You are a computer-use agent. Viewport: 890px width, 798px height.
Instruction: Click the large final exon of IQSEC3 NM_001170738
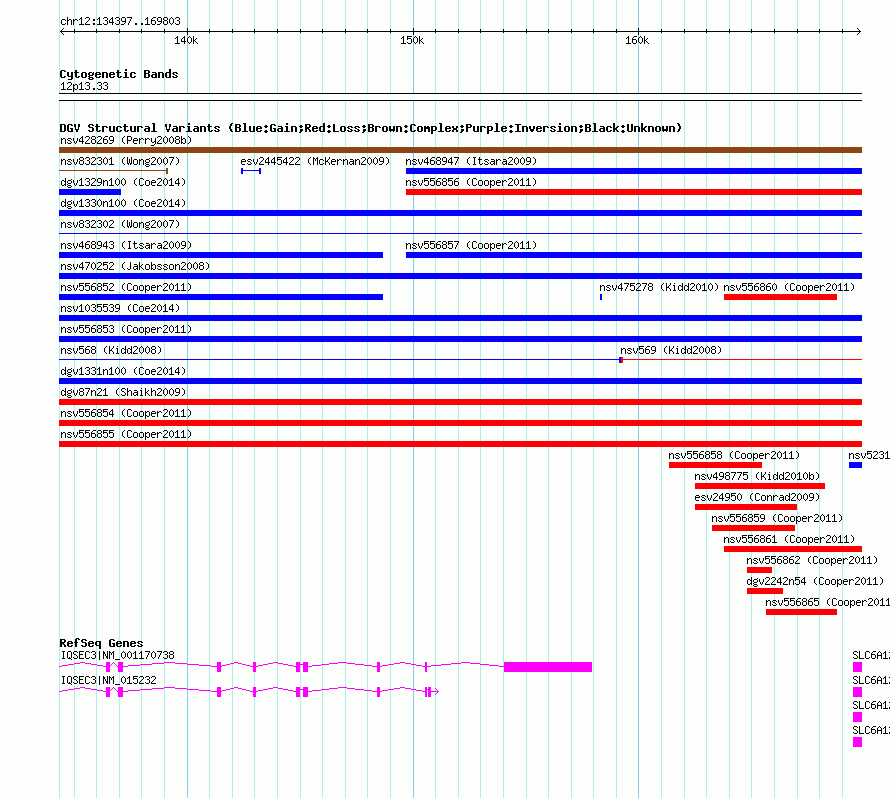click(548, 667)
